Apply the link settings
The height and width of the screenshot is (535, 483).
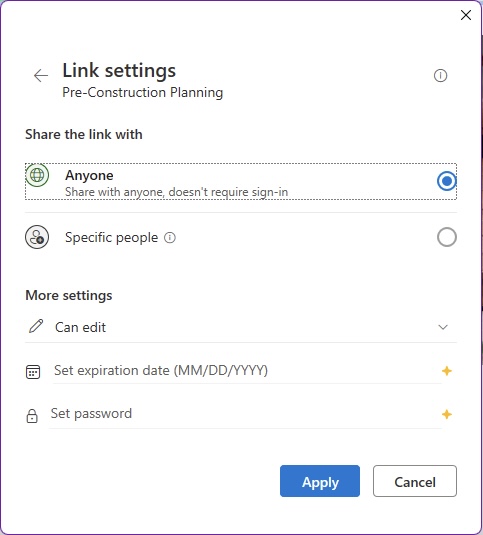(x=320, y=481)
